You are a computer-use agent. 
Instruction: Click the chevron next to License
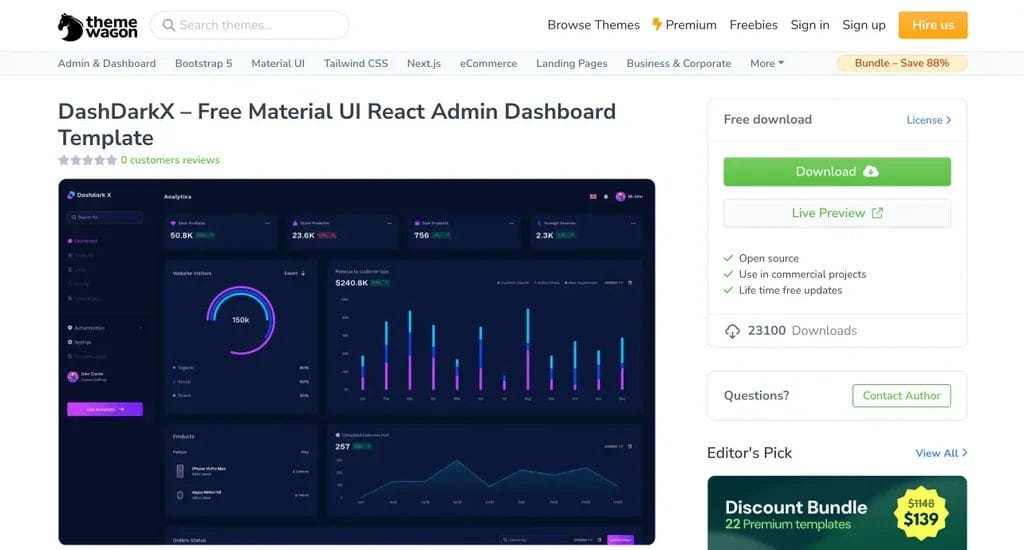pyautogui.click(x=948, y=120)
